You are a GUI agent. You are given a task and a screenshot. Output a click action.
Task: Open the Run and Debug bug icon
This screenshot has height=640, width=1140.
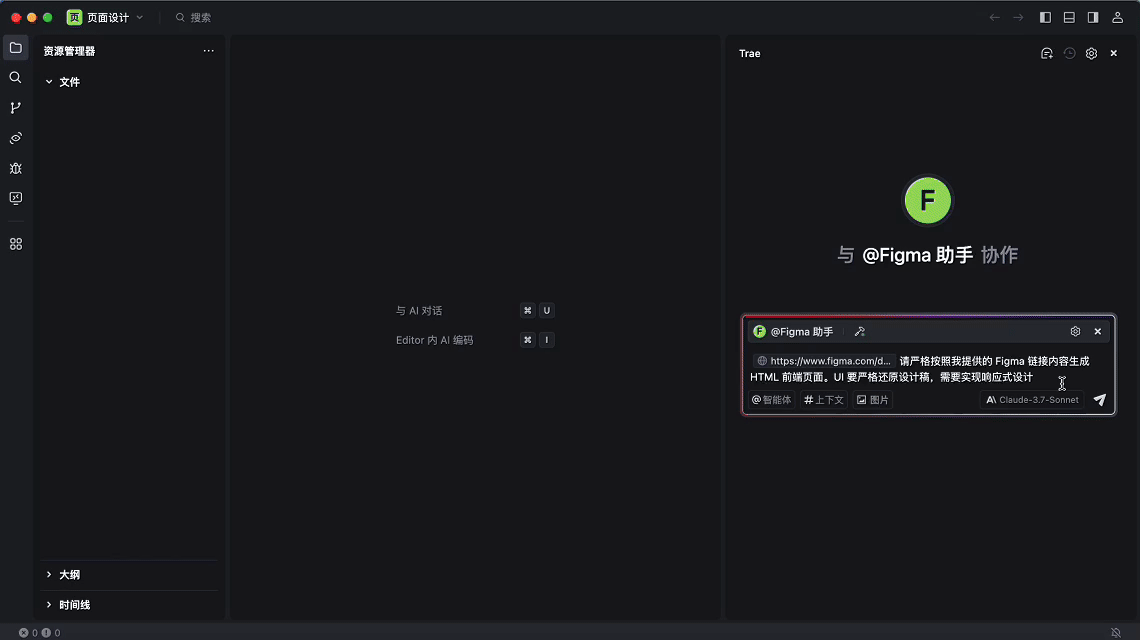click(16, 168)
